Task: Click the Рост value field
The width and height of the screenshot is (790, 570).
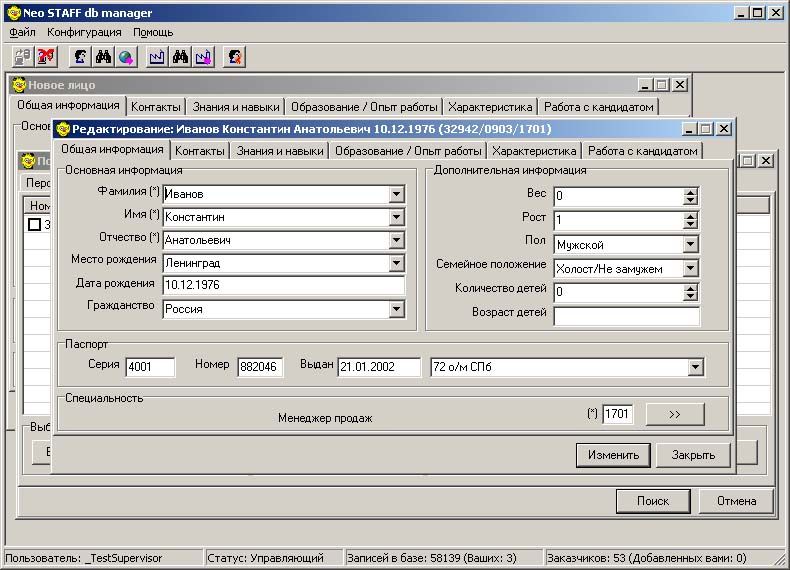Action: point(619,220)
